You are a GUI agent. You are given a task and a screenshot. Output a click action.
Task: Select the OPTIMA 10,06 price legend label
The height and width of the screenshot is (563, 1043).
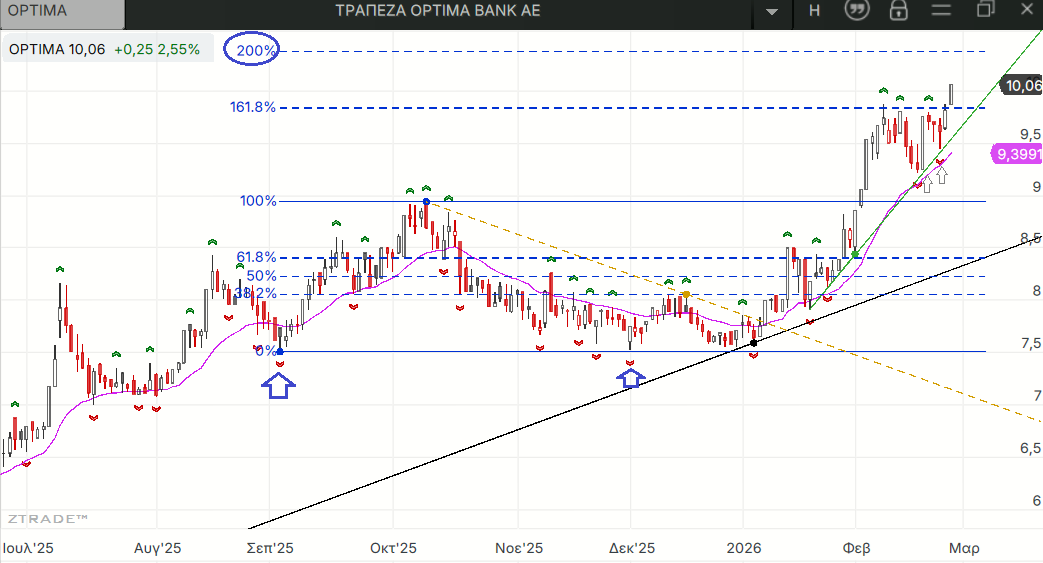[x=57, y=49]
